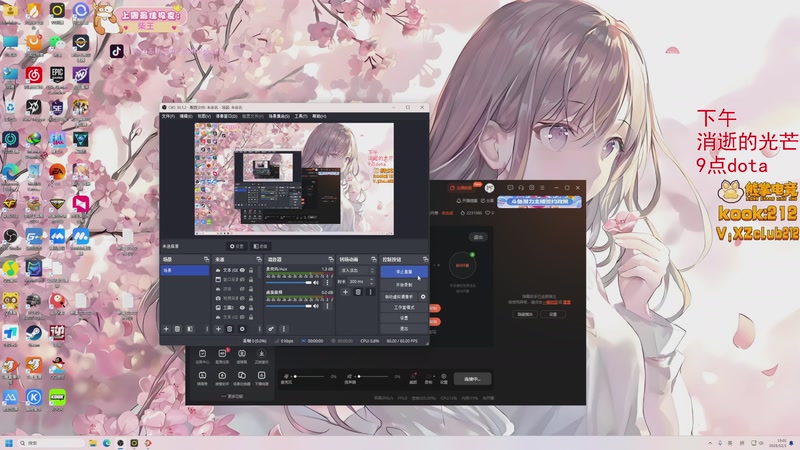
Task: Select NetEase Cloud Music desktop icon
Action: (34, 77)
